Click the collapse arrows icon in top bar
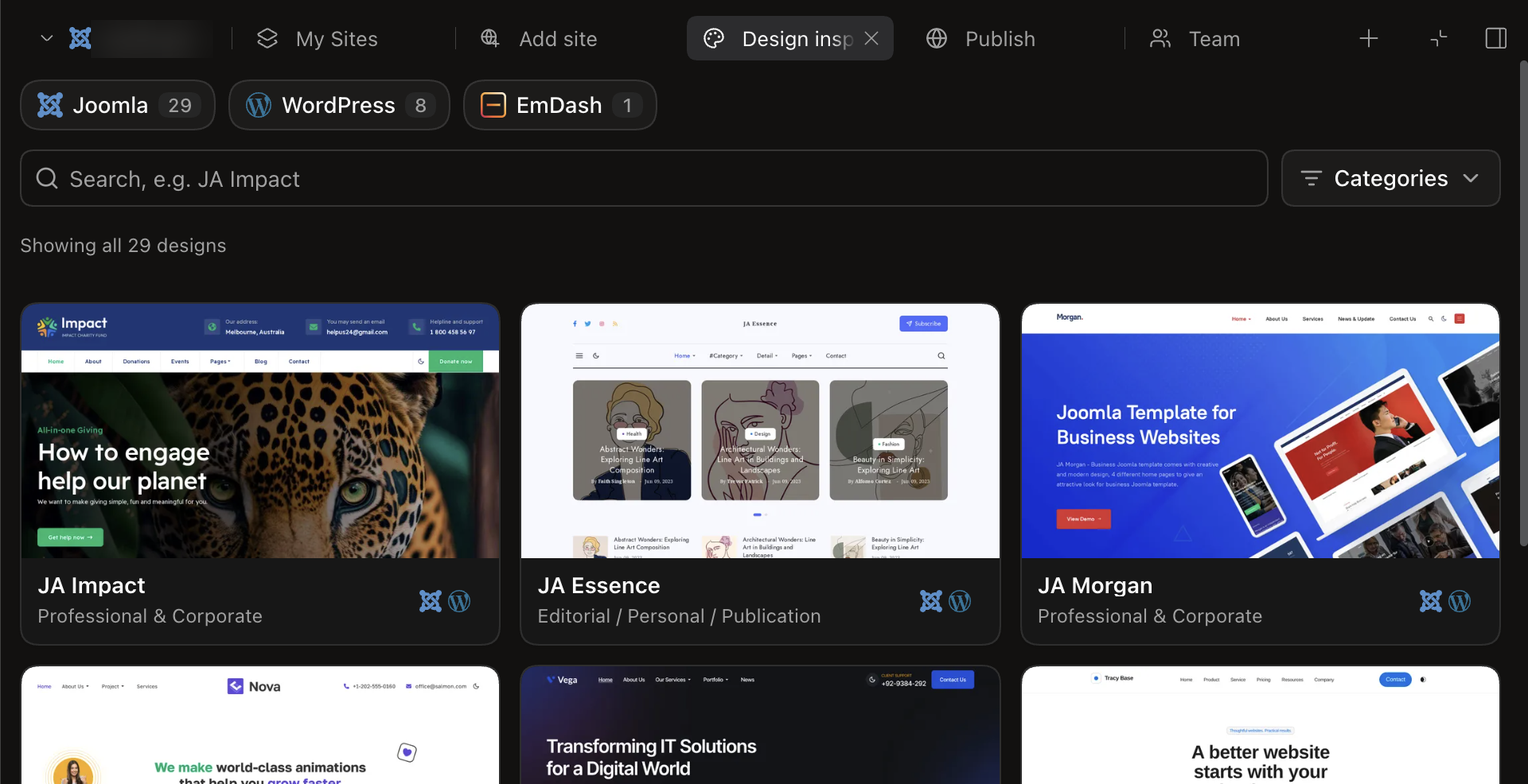 (x=1439, y=38)
